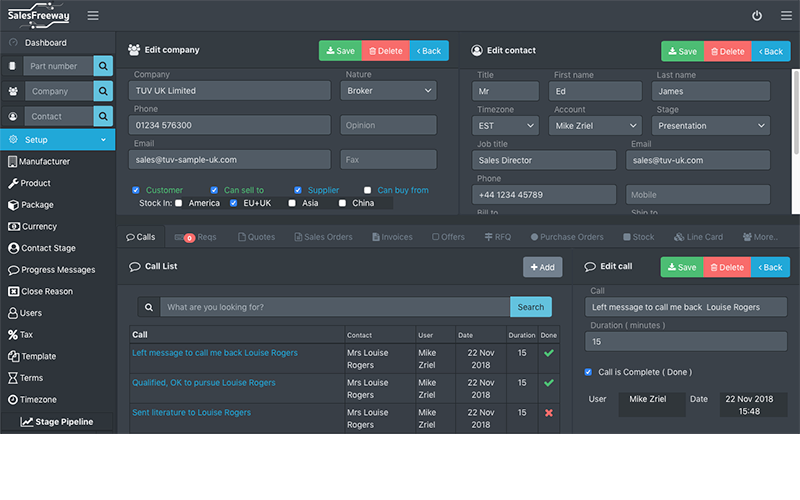Open the Purchase Orders tab

(567, 237)
